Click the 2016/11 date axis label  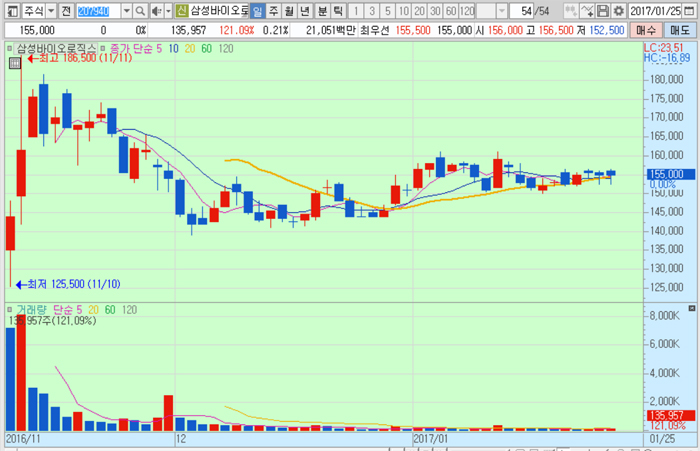[x=23, y=439]
